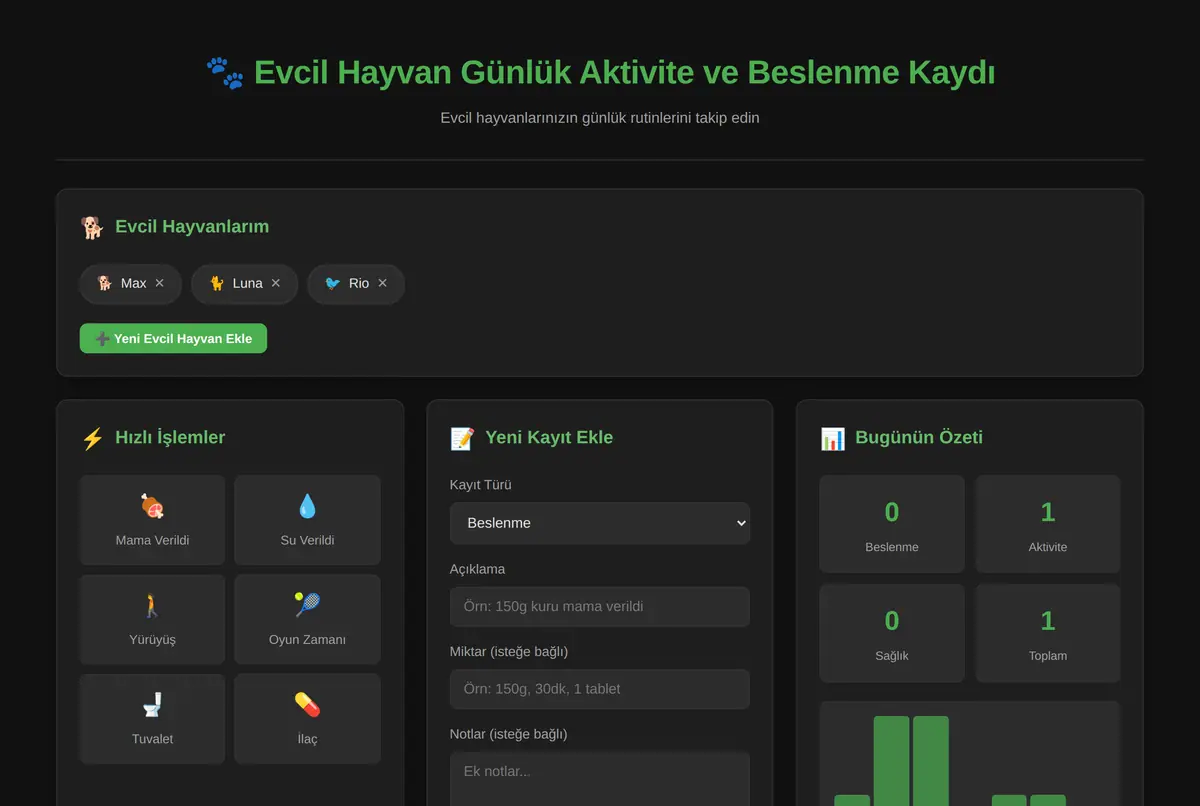Click the 'Kayıt Türü' field label
Viewport: 1200px width, 806px height.
(x=481, y=485)
